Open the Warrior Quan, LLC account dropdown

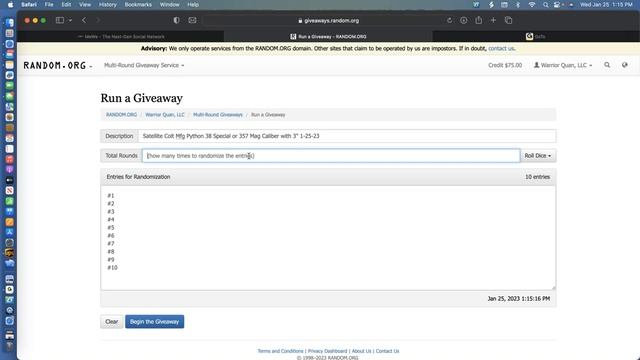pos(563,65)
